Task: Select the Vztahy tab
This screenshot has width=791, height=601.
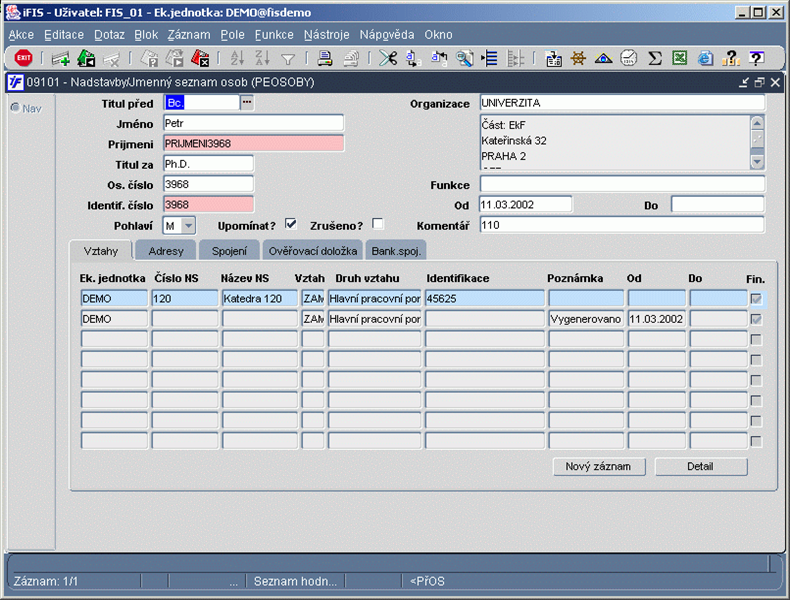Action: pyautogui.click(x=100, y=251)
